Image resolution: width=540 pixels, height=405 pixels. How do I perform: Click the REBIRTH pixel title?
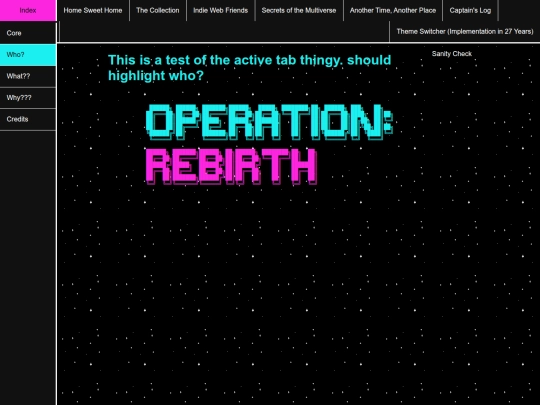(x=231, y=167)
